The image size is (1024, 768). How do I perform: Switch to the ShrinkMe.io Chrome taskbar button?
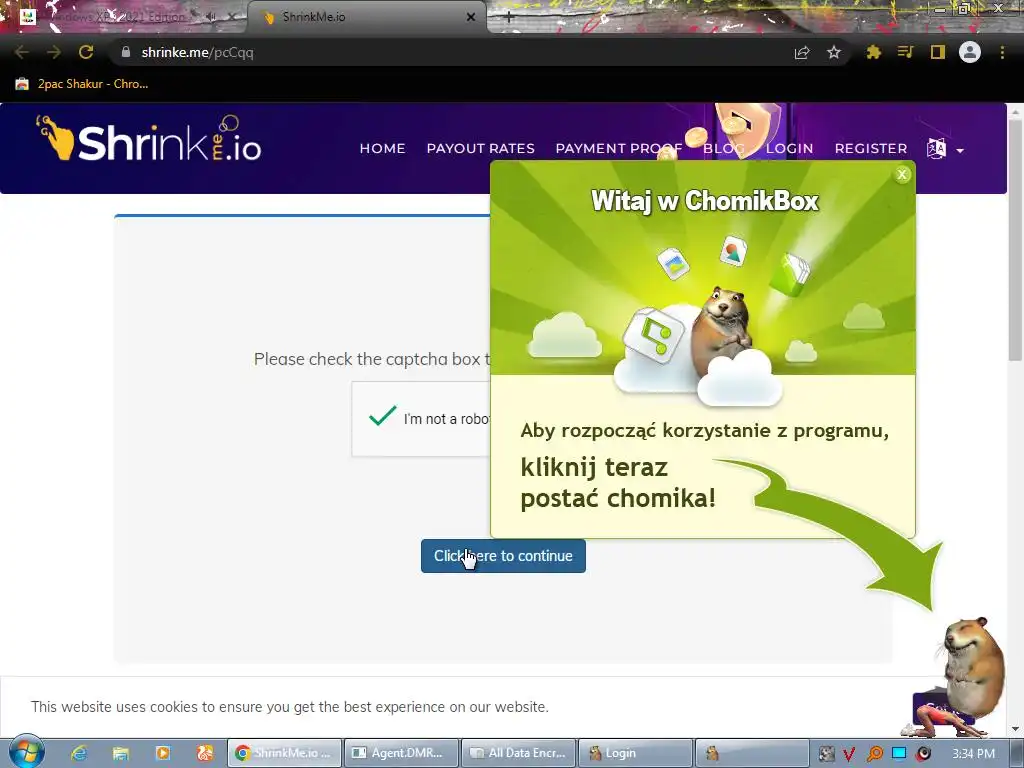(x=284, y=753)
